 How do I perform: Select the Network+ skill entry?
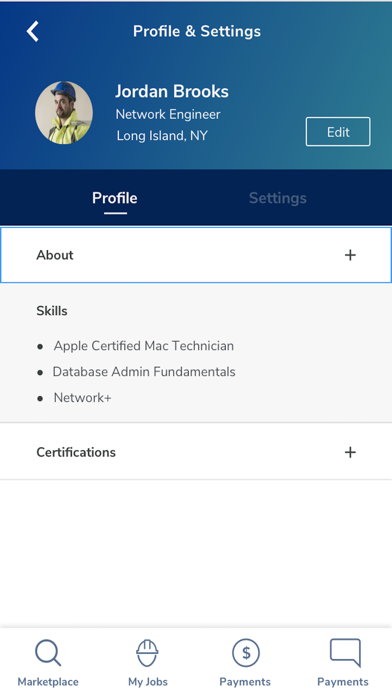82,398
